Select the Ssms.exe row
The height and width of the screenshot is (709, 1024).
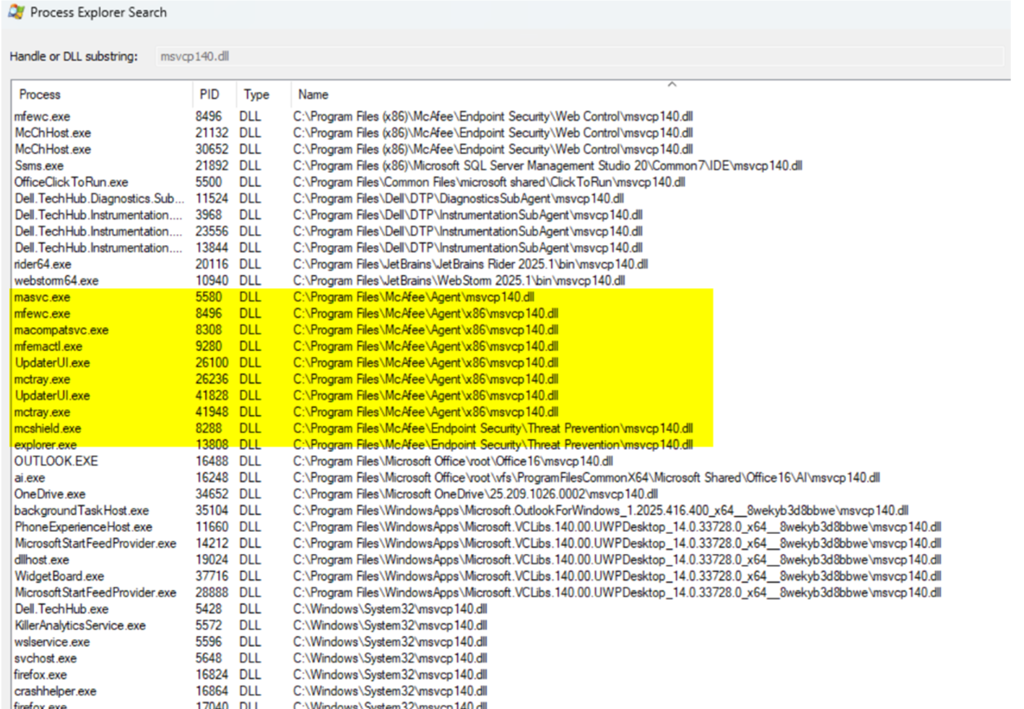(x=39, y=166)
